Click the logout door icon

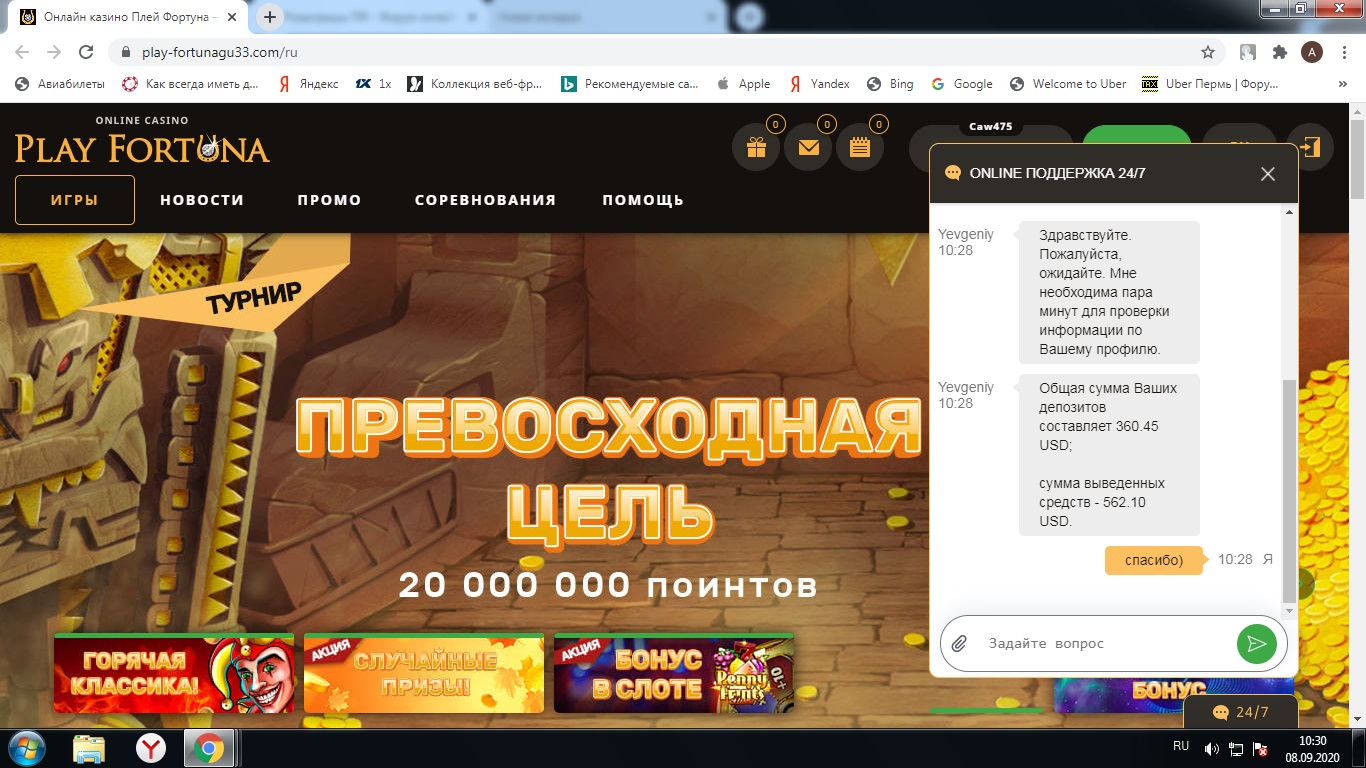point(1310,148)
